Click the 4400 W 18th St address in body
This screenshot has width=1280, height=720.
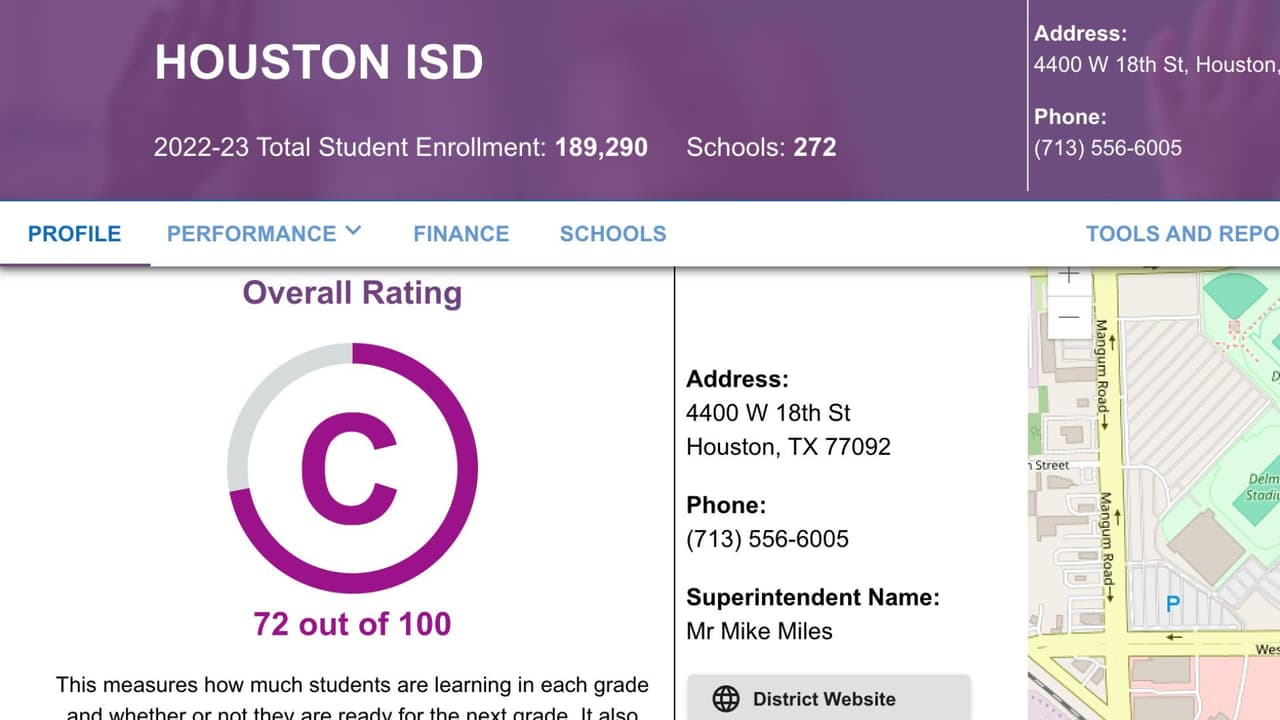[768, 413]
